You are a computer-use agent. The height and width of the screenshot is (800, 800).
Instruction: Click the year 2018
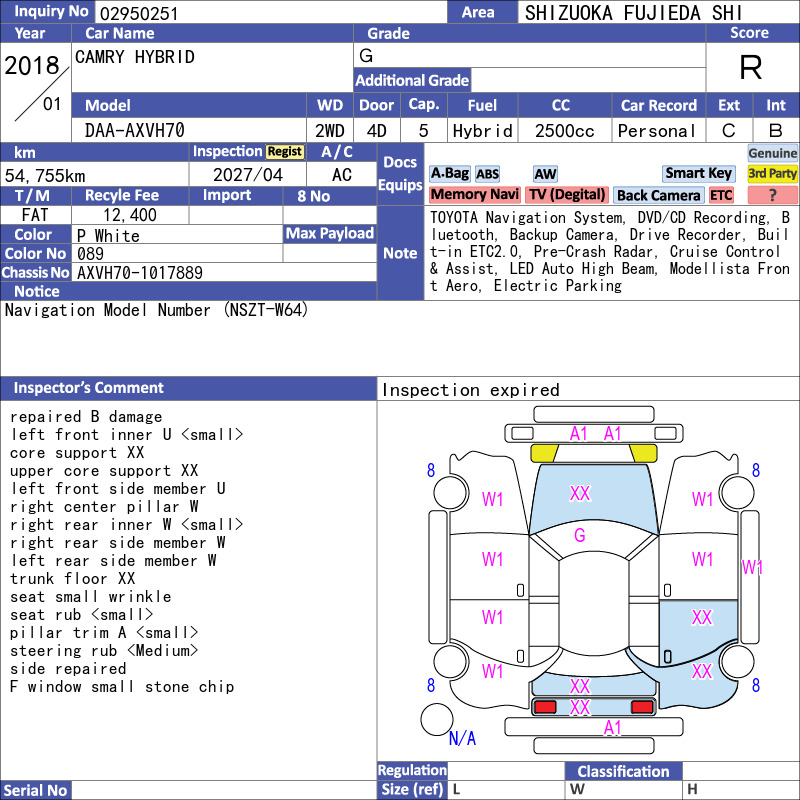[32, 65]
